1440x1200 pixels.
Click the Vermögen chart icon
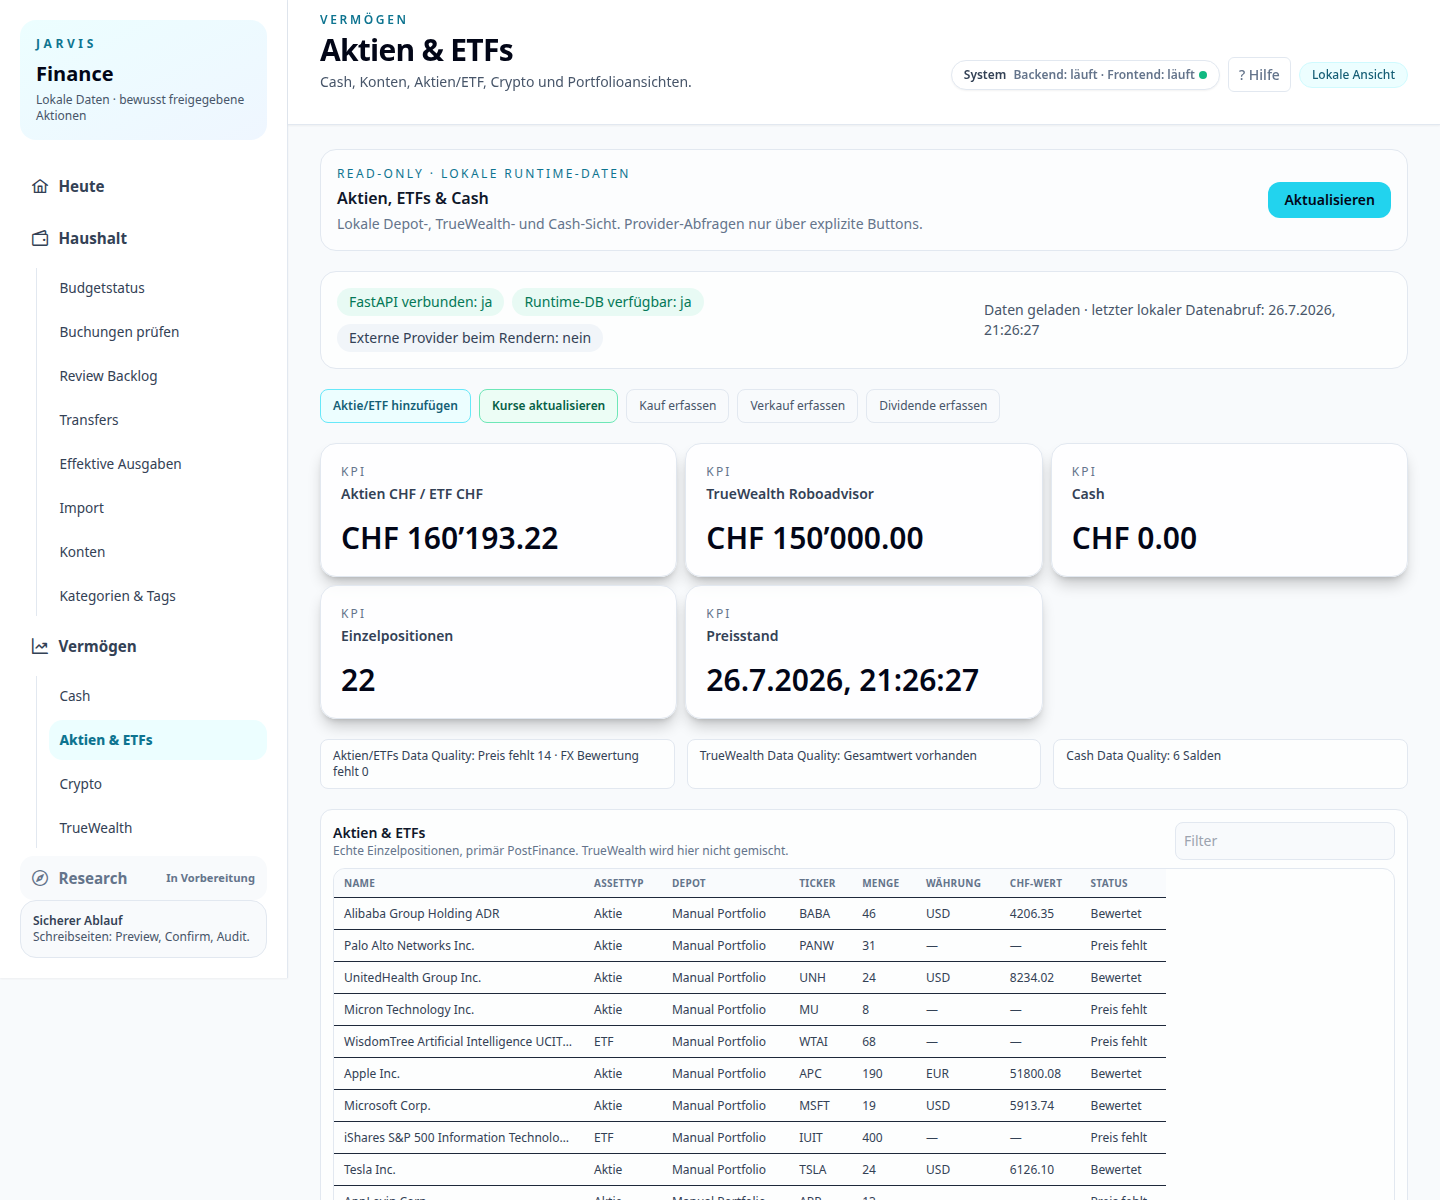[40, 646]
